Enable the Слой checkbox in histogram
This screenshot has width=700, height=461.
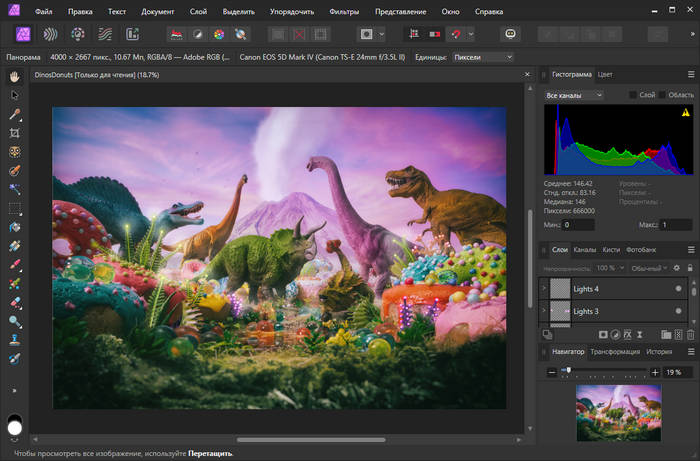point(634,95)
